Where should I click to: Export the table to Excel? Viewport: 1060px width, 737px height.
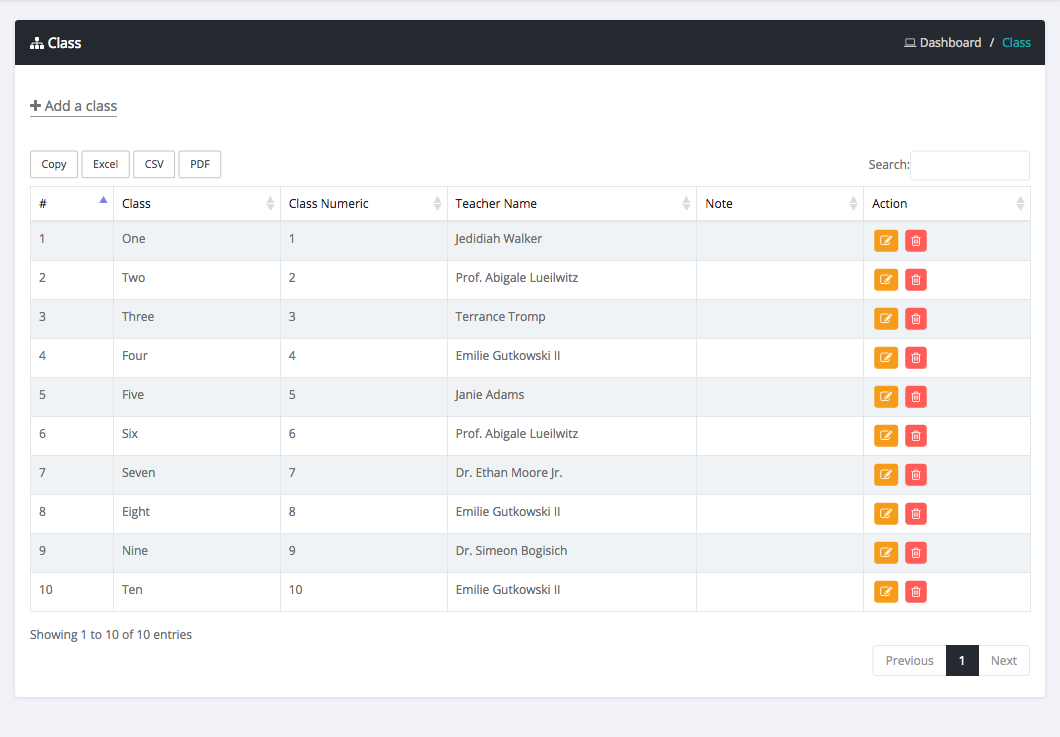[105, 165]
